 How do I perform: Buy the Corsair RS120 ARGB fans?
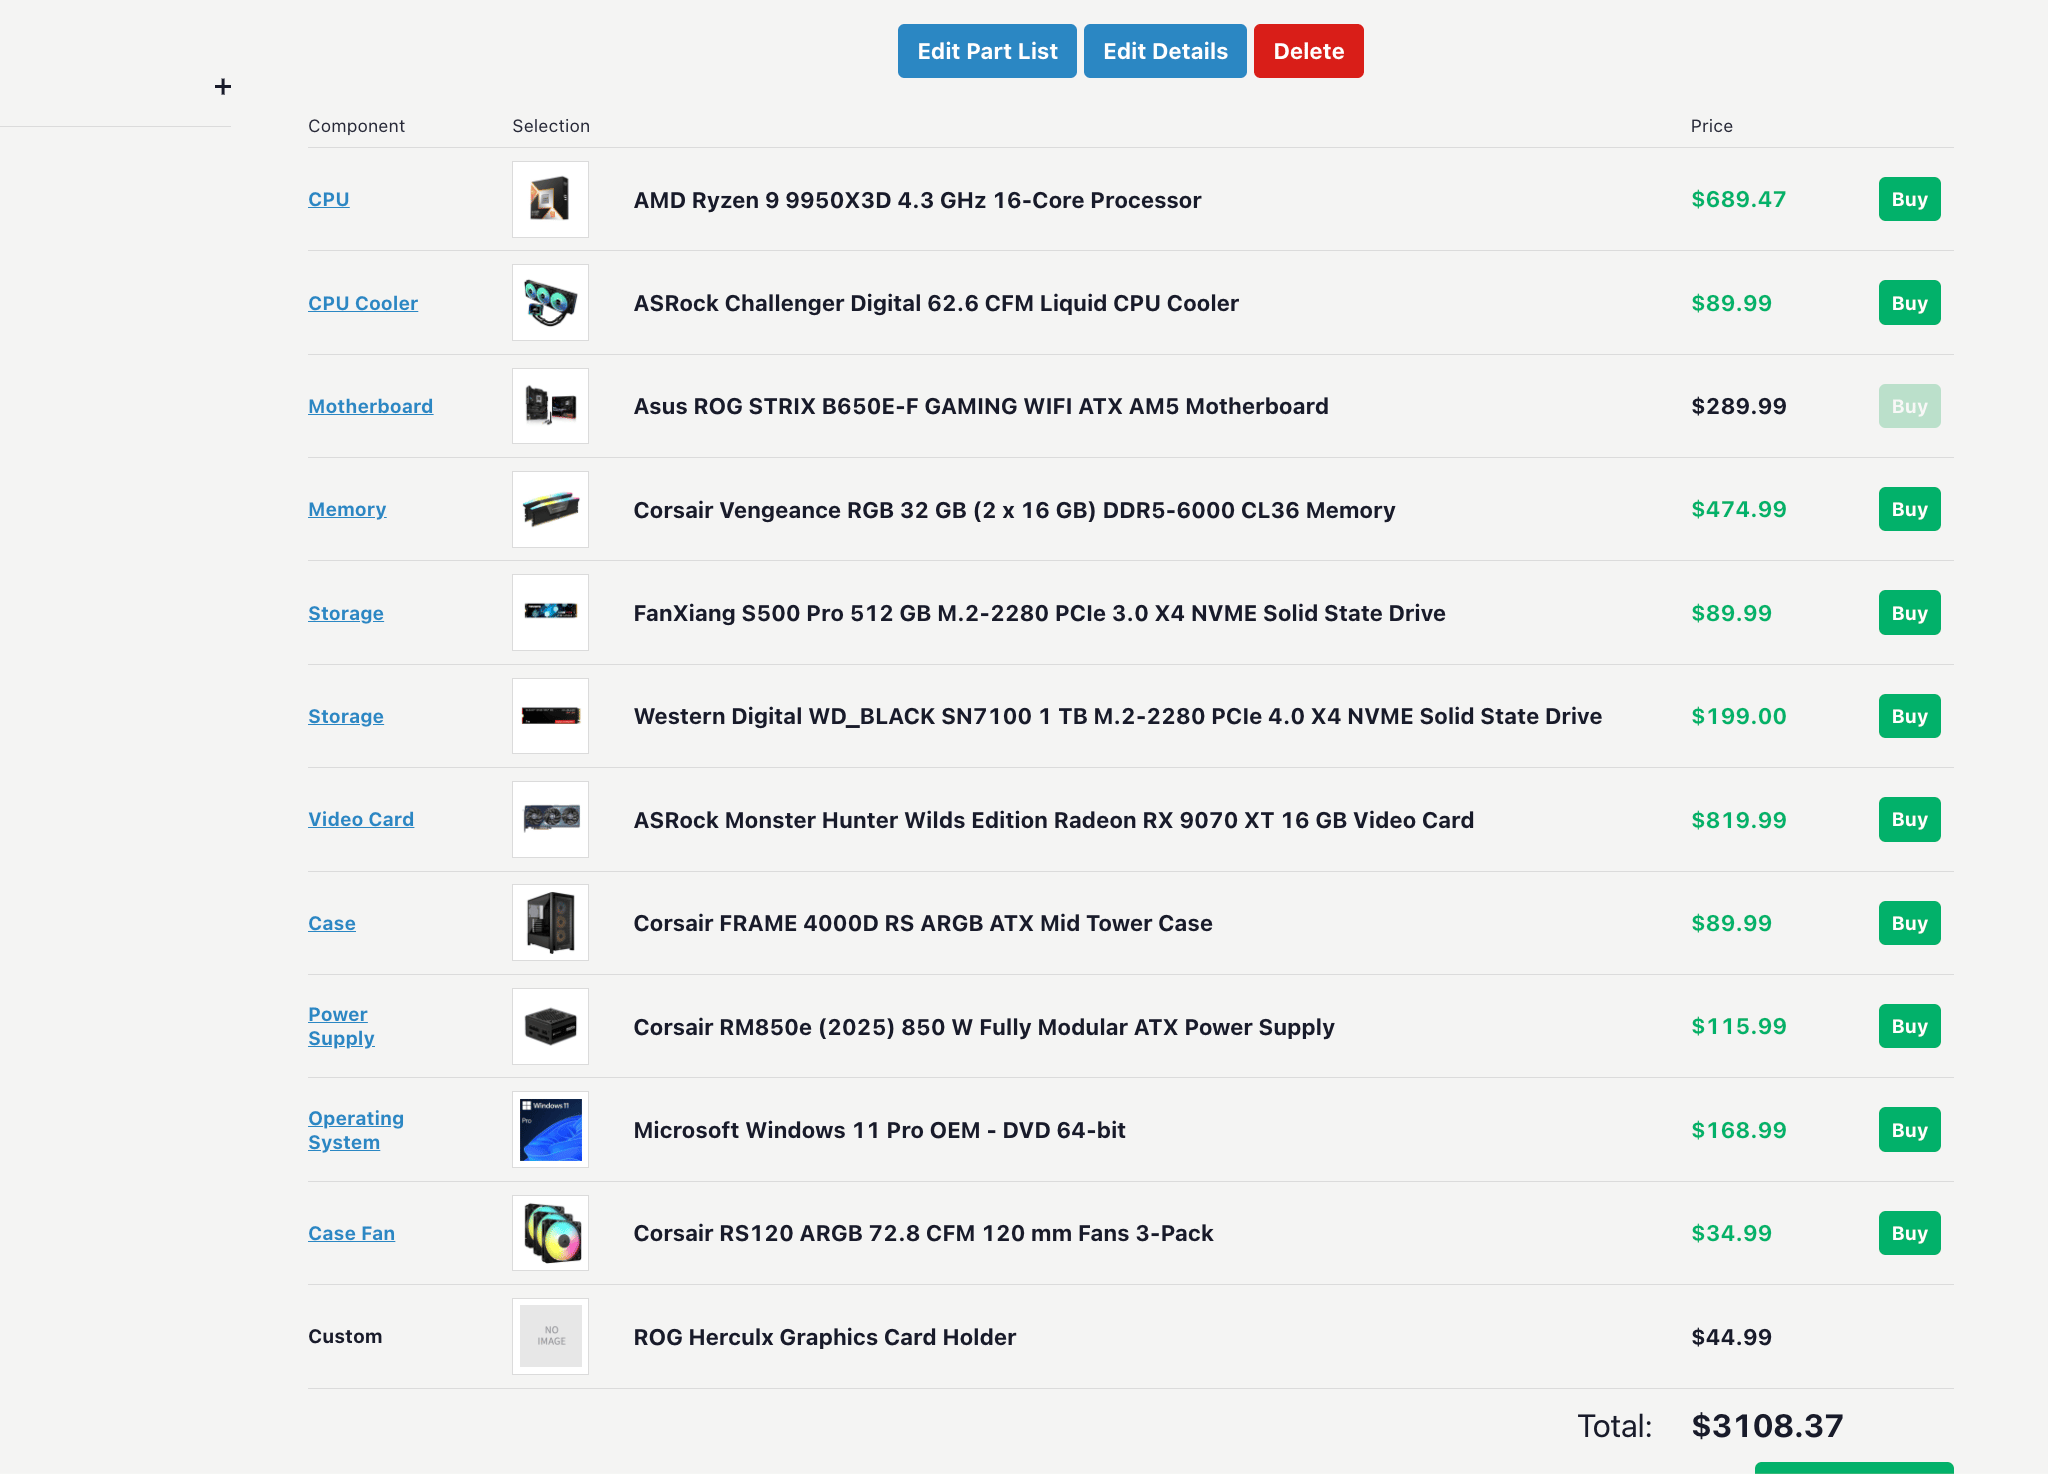point(1909,1233)
